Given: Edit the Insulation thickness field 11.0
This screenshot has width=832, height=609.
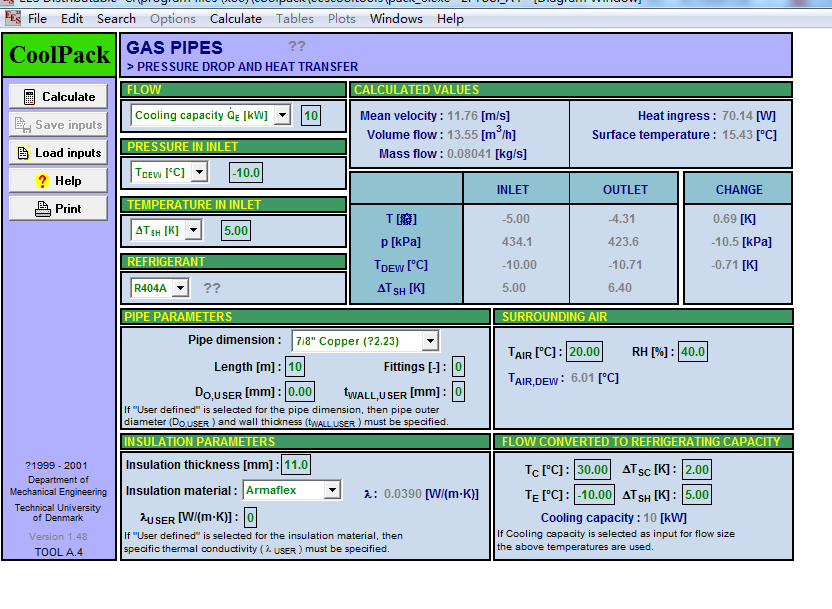Looking at the screenshot, I should click(296, 465).
